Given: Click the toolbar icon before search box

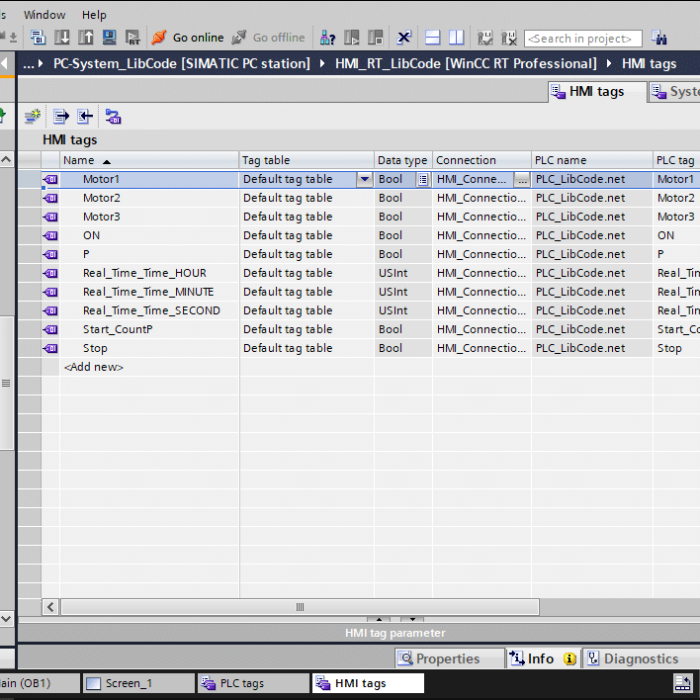Looking at the screenshot, I should click(x=508, y=38).
